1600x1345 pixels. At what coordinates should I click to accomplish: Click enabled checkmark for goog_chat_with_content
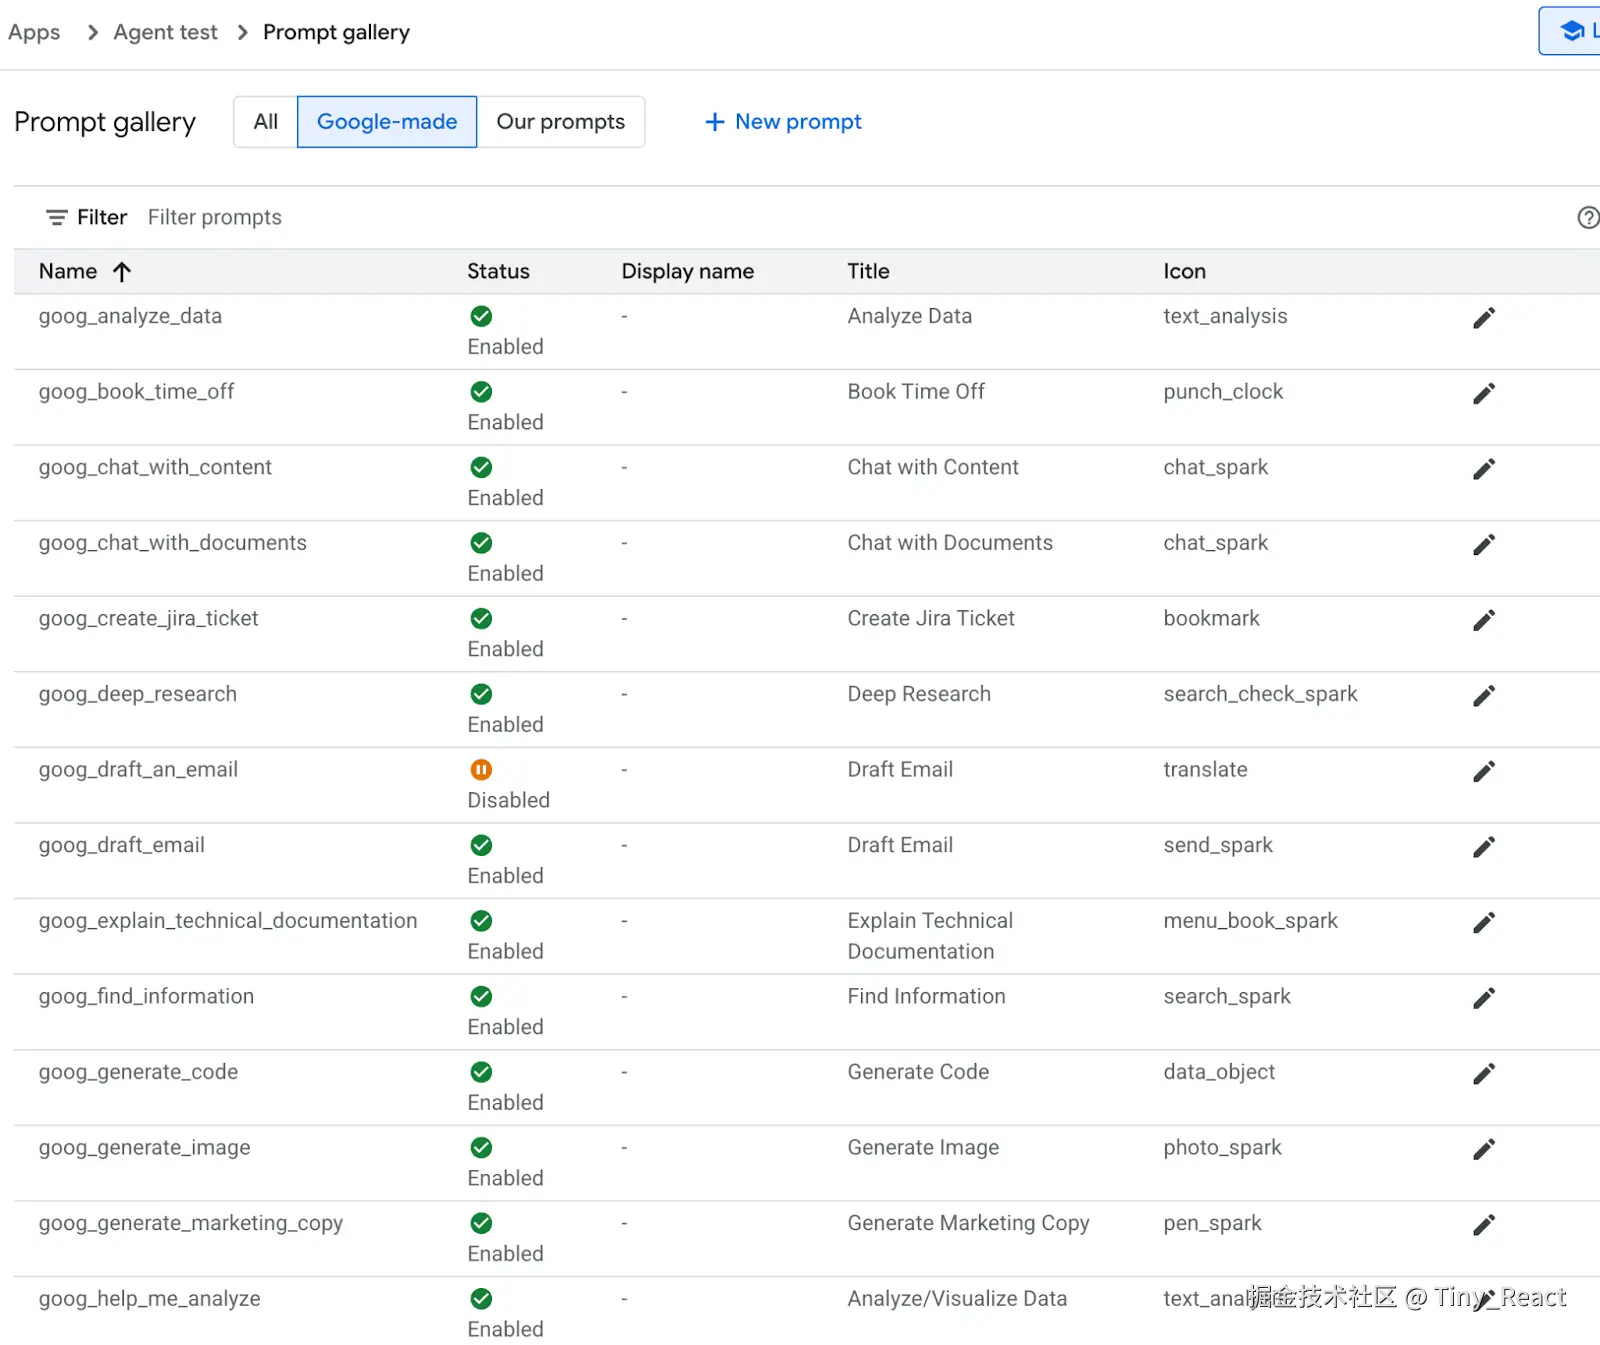481,467
